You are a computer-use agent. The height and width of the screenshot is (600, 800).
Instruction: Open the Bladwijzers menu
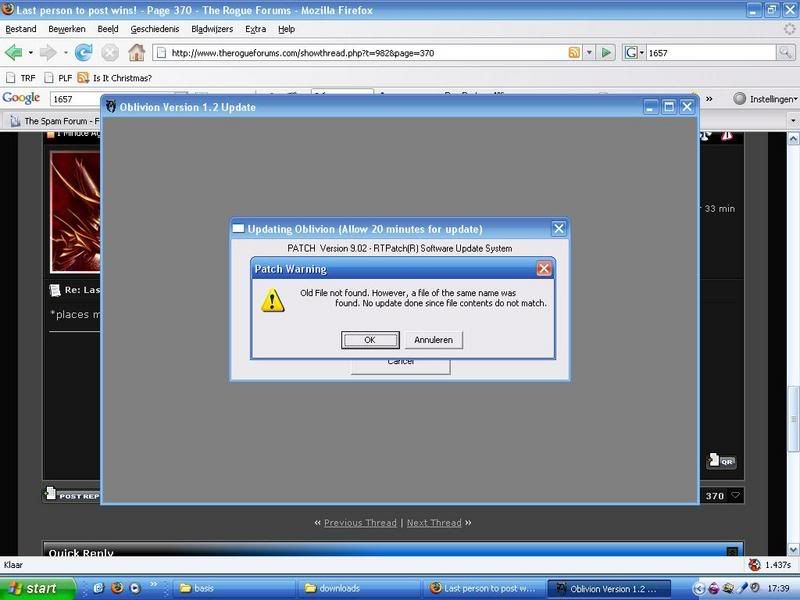pos(212,29)
